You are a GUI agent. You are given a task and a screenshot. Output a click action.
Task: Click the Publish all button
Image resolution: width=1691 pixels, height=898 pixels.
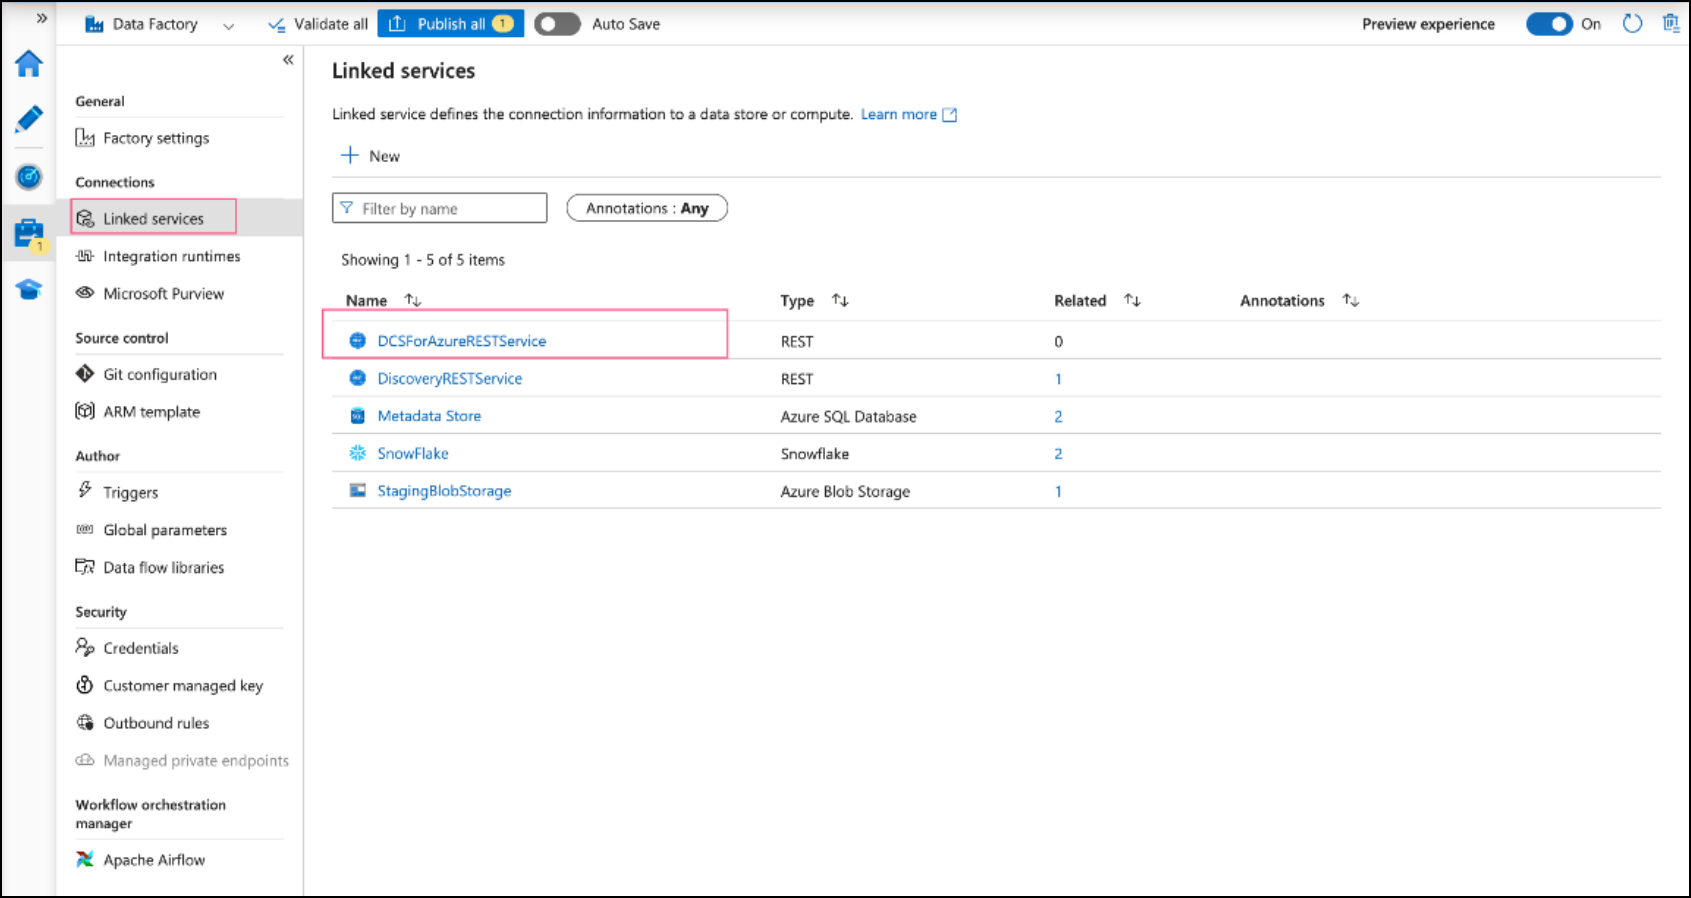click(x=450, y=24)
